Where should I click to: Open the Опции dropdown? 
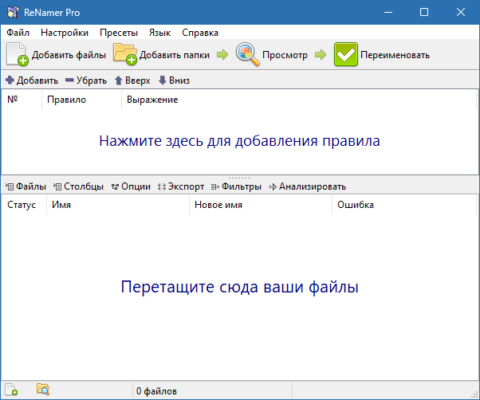136,186
